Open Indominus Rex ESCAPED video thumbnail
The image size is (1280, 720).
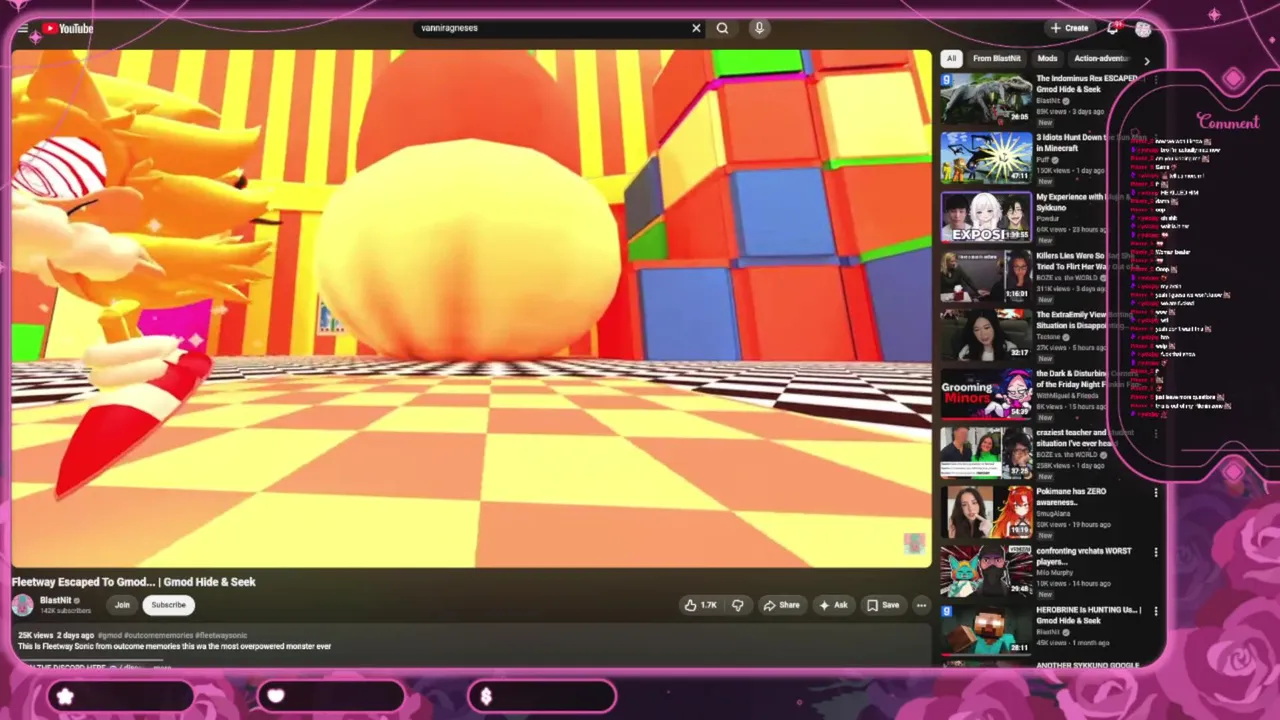(x=986, y=98)
